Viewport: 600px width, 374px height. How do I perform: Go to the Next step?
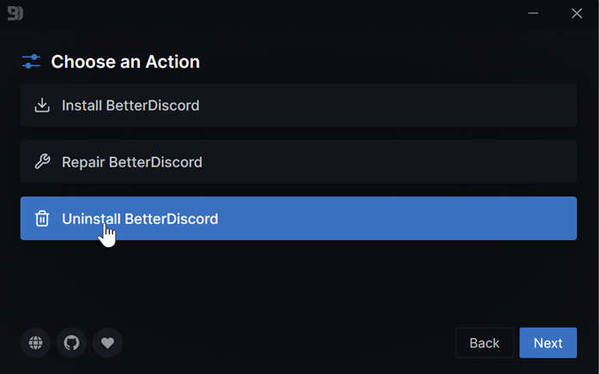[548, 343]
